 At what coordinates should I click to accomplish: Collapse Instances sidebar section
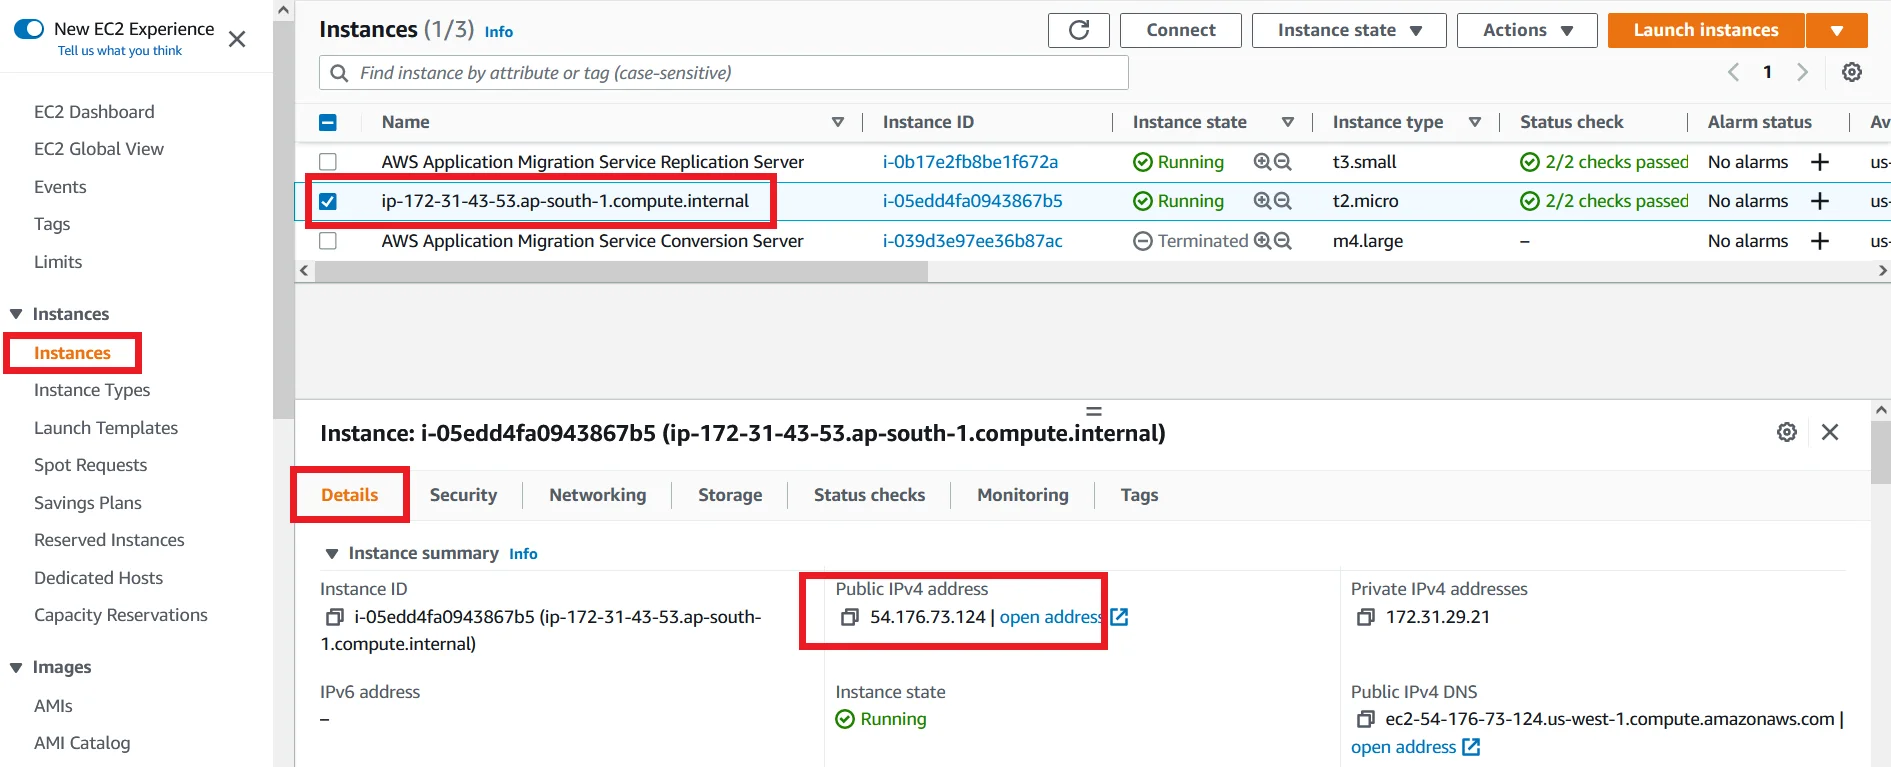pyautogui.click(x=16, y=314)
